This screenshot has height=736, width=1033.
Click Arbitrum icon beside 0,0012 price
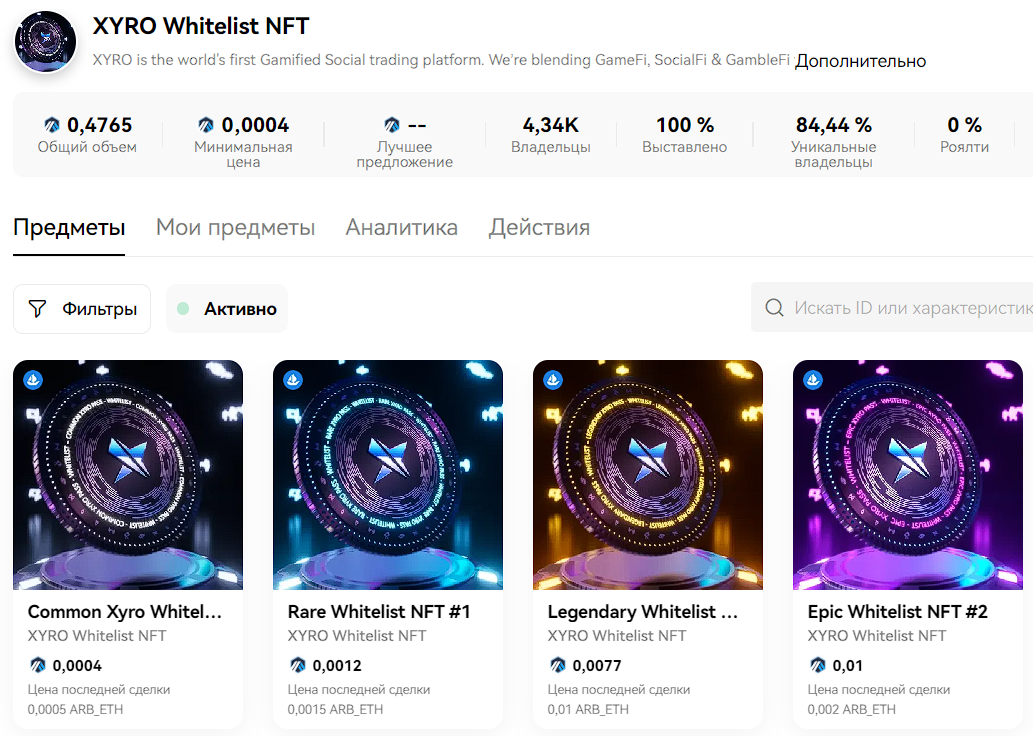(x=298, y=665)
